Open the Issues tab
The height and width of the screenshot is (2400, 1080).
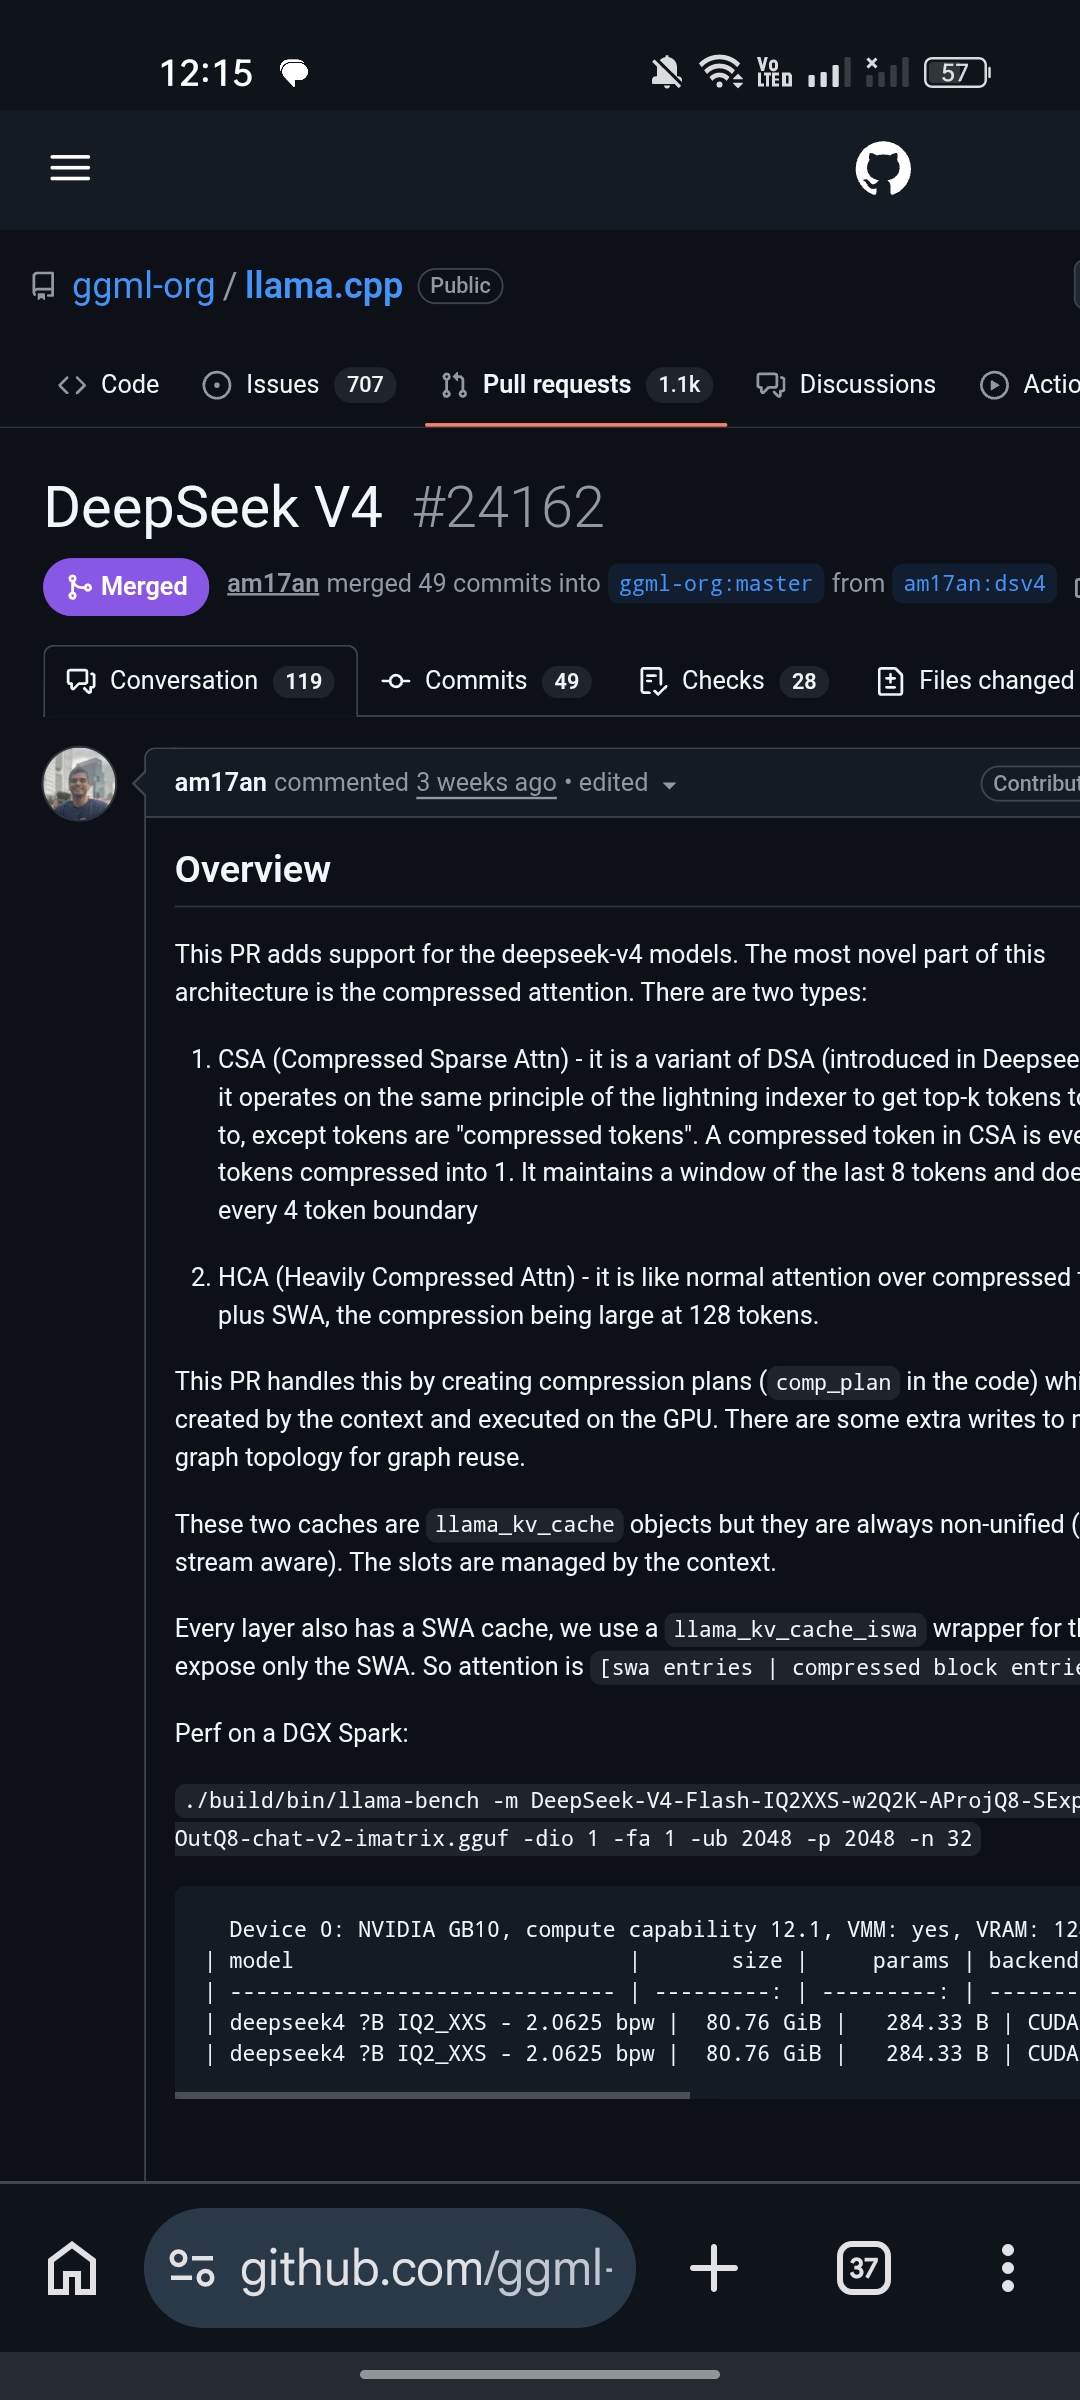(299, 385)
